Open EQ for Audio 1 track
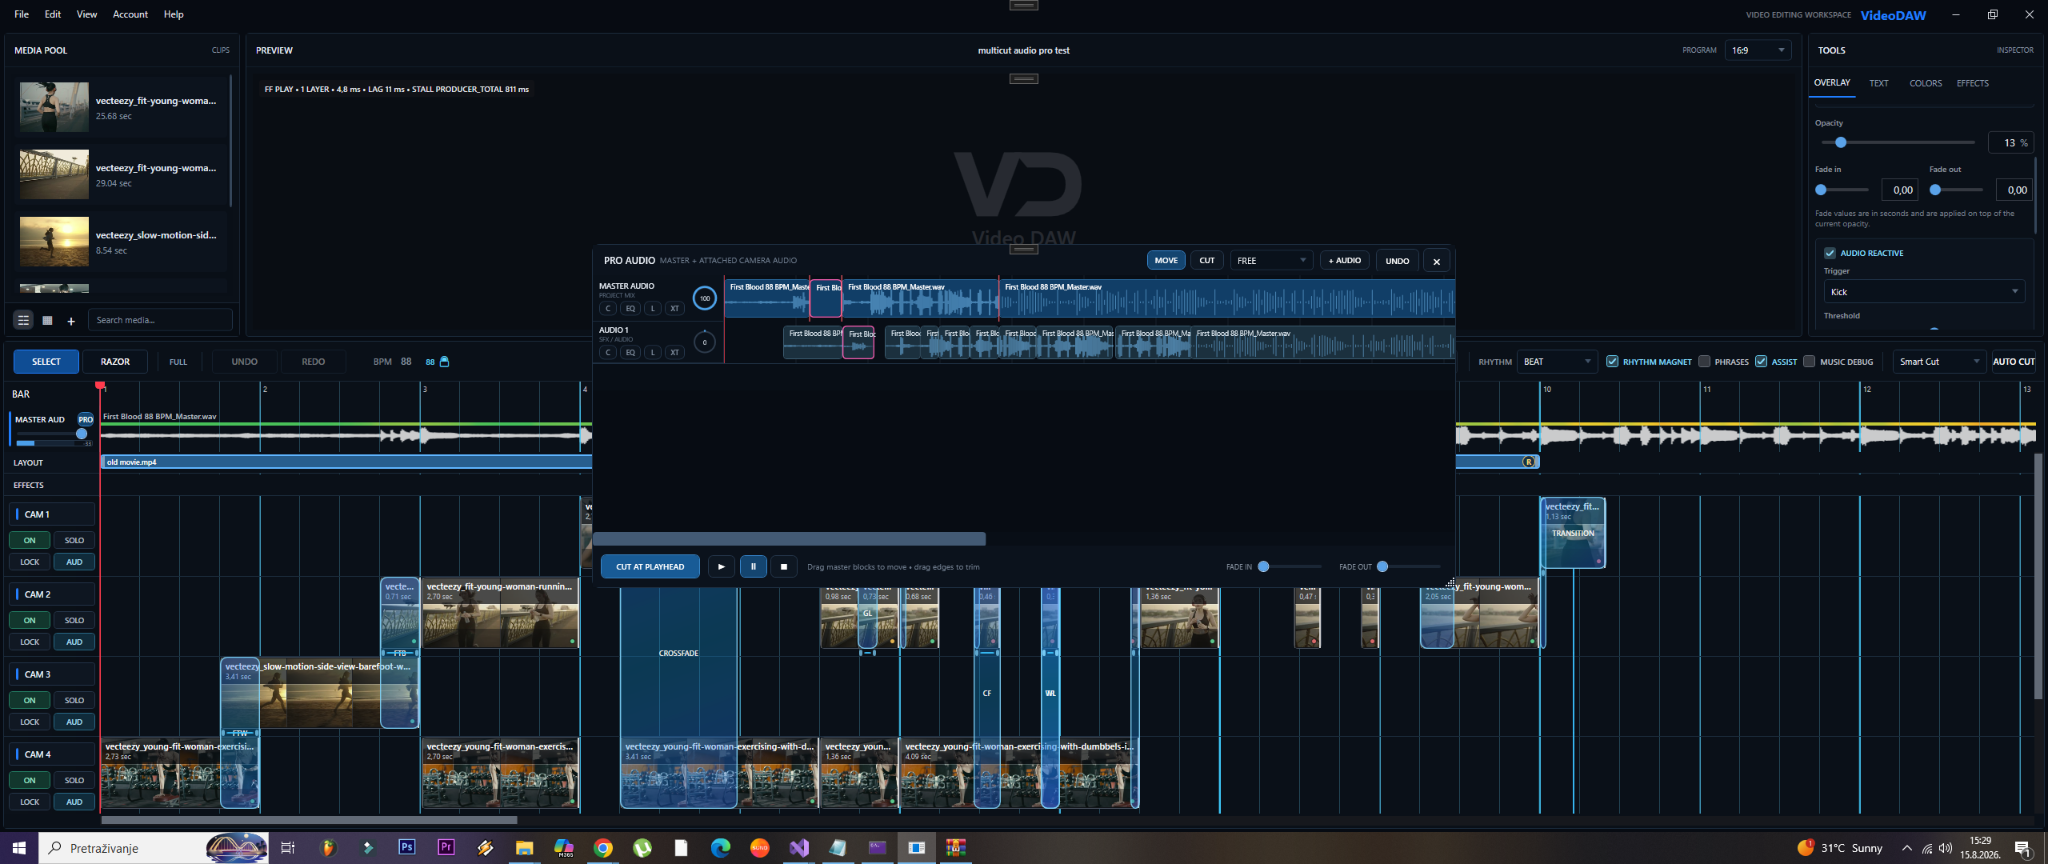 (630, 352)
